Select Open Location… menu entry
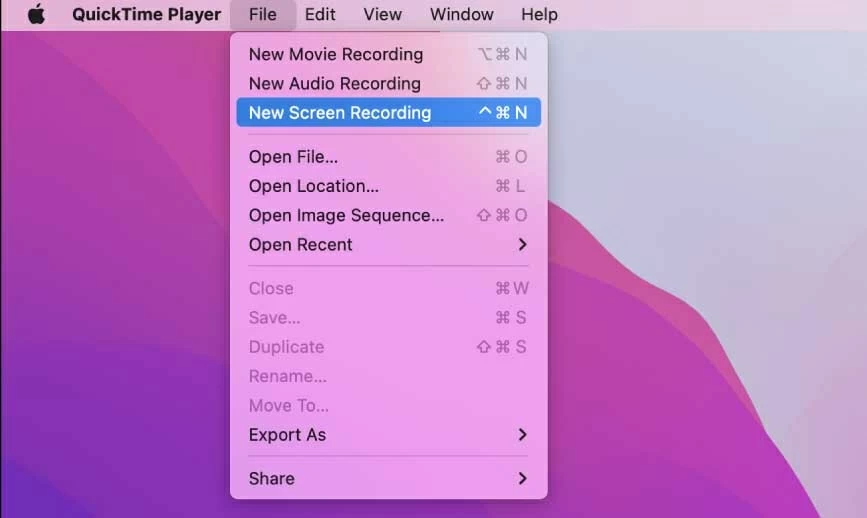 [389, 186]
